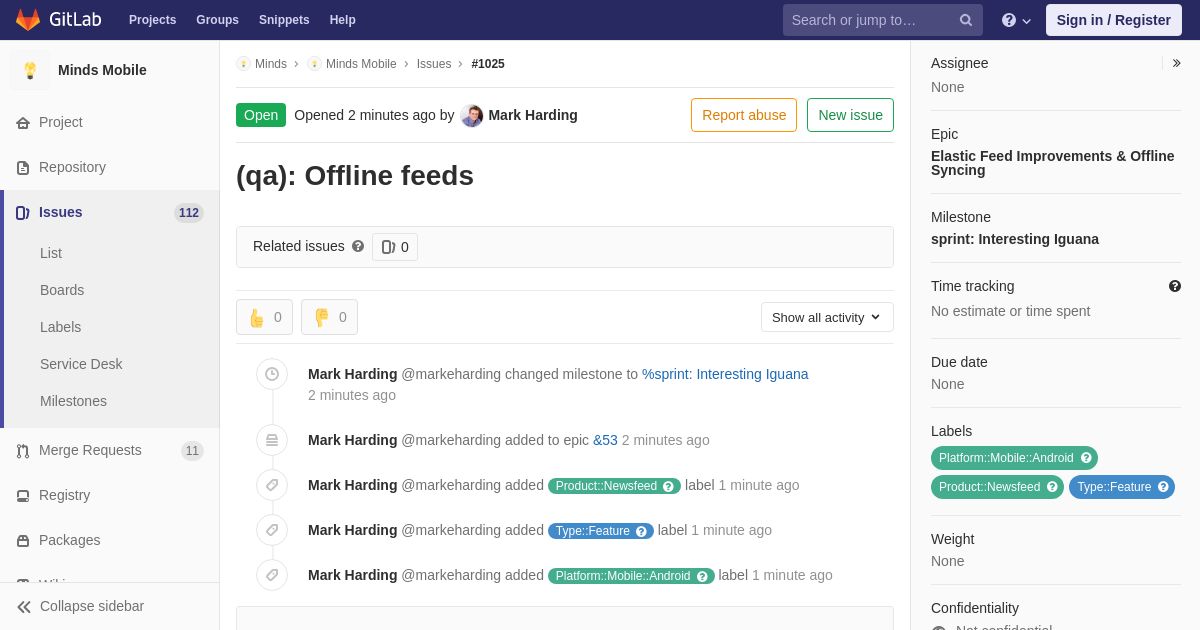Open issue Boards
Screen dimensions: 1200x630
click(x=62, y=290)
